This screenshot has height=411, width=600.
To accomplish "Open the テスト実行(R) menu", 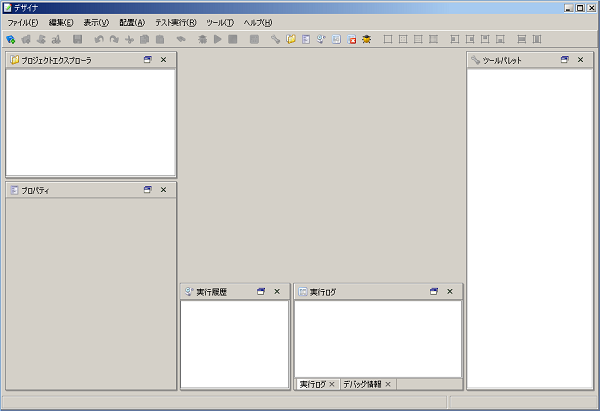I will 175,22.
